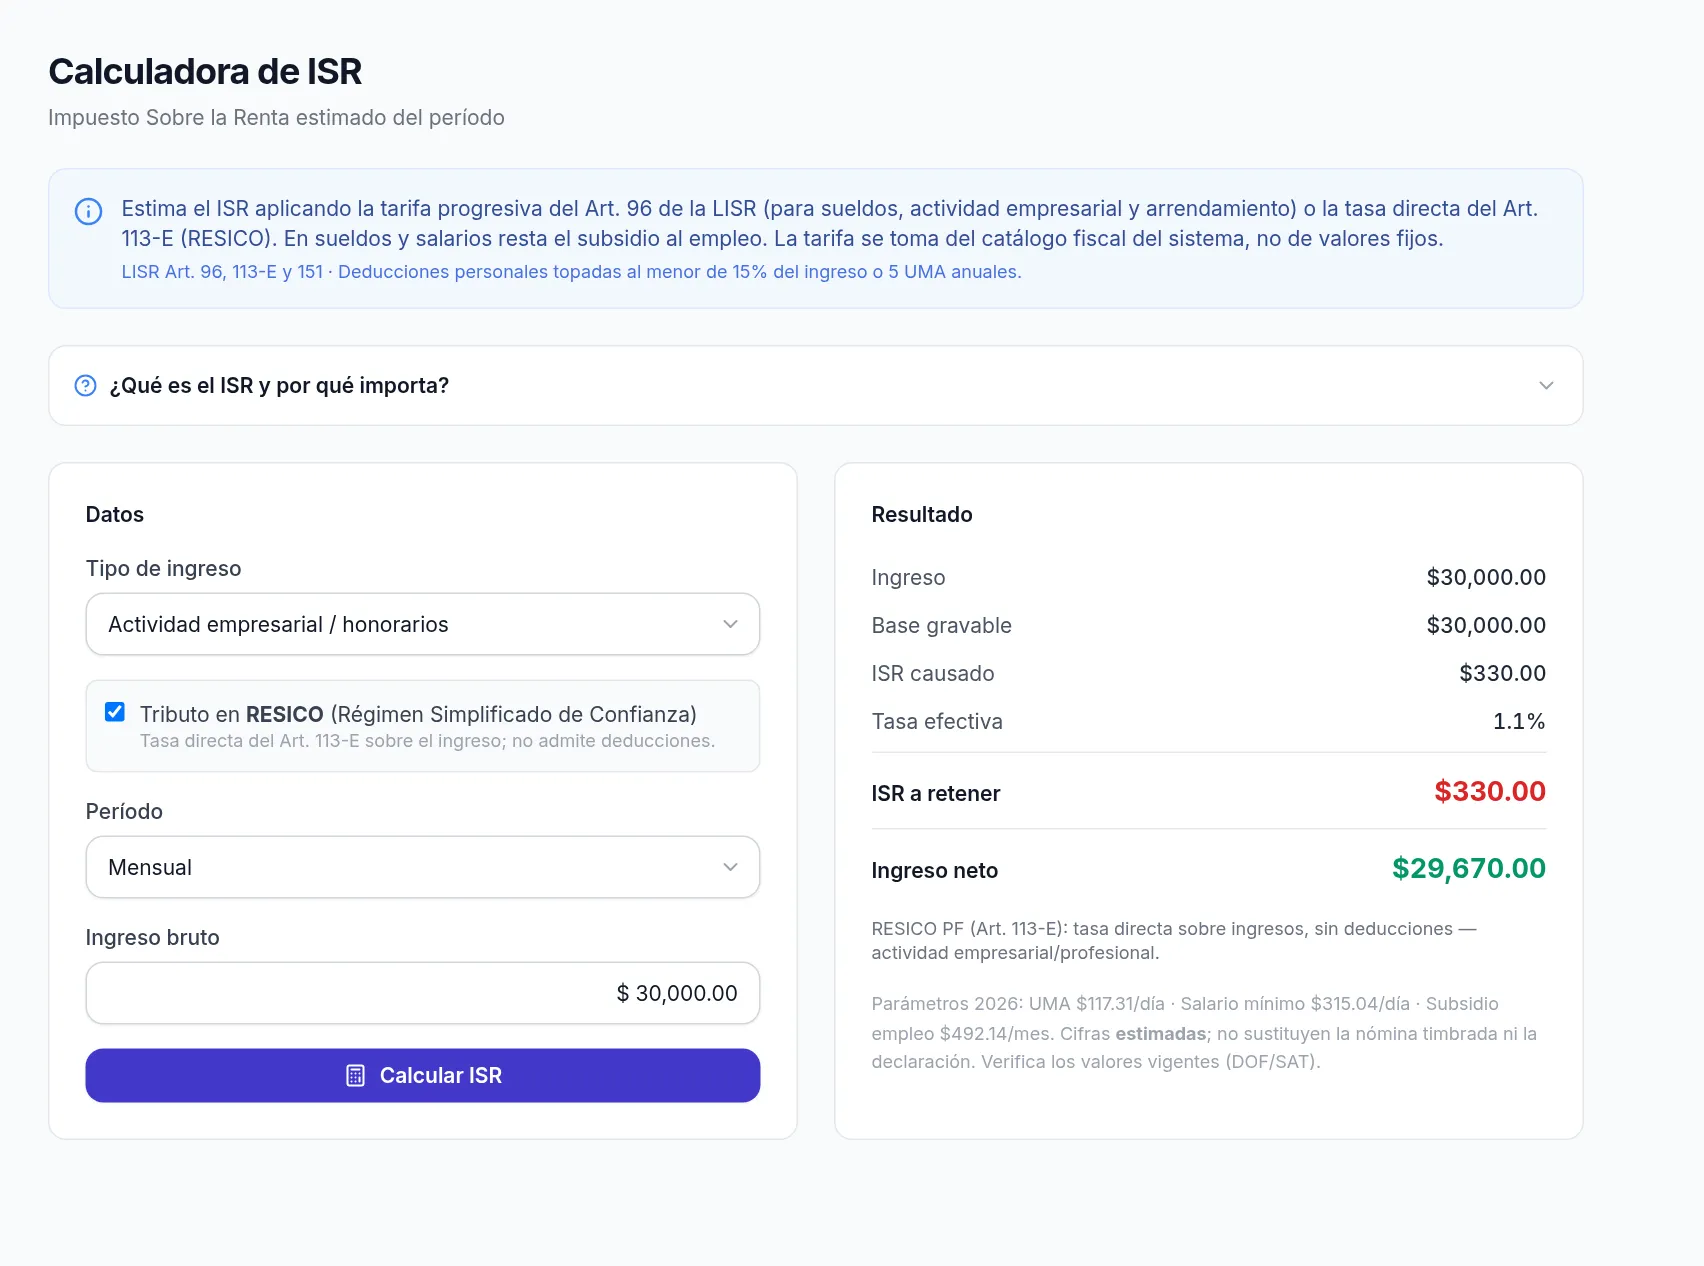Open the Tipo de ingreso dropdown
1704x1266 pixels.
[x=423, y=624]
